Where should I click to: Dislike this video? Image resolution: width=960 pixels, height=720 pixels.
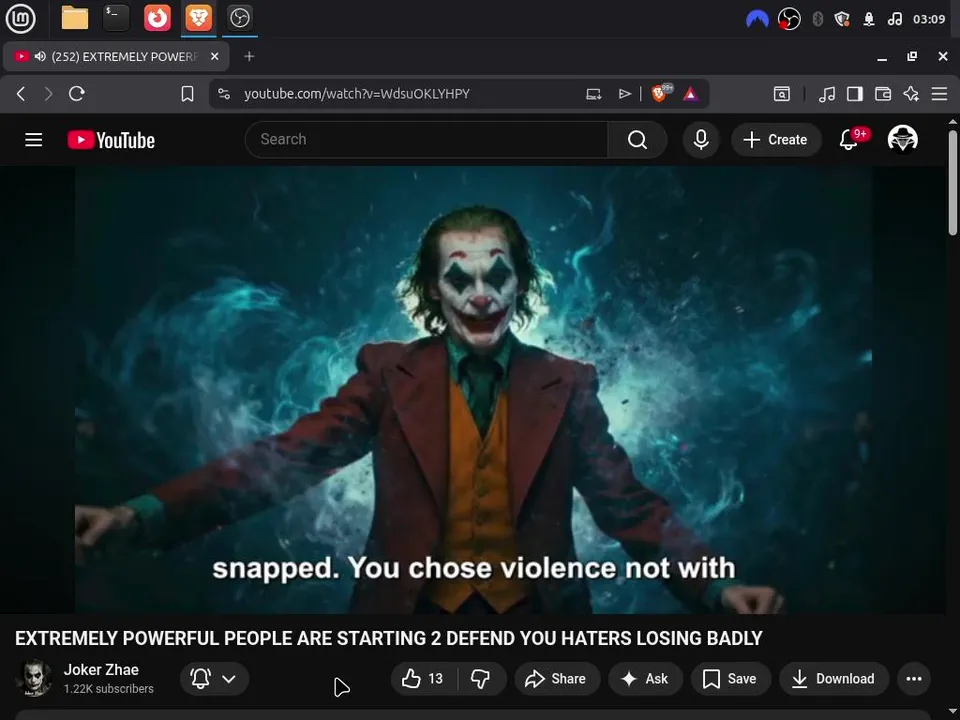point(481,678)
